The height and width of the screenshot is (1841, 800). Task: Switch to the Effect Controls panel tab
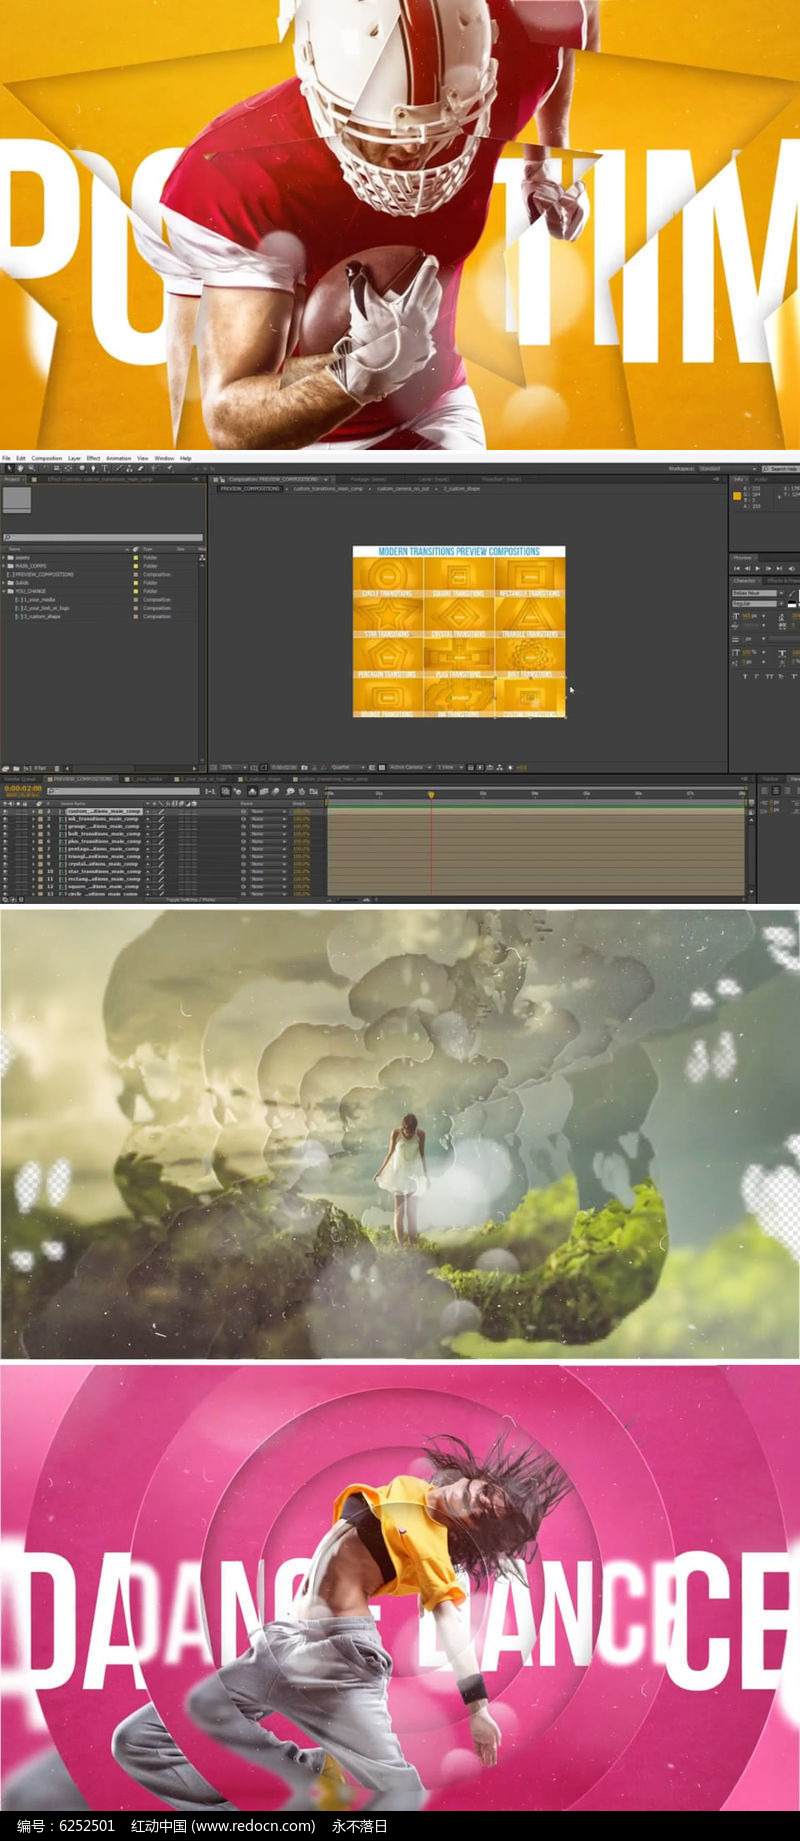pos(100,479)
